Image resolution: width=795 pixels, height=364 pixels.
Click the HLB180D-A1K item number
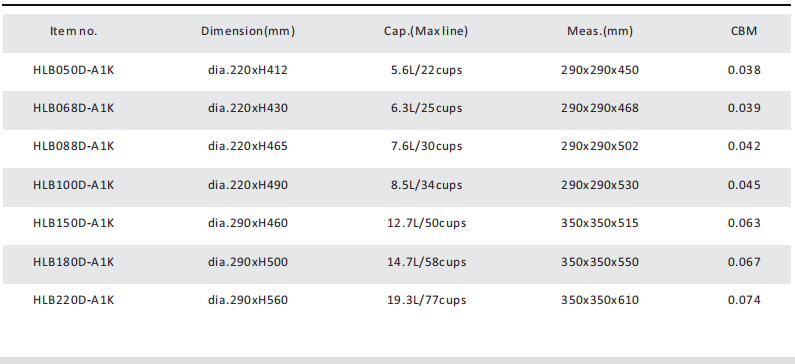pos(74,262)
